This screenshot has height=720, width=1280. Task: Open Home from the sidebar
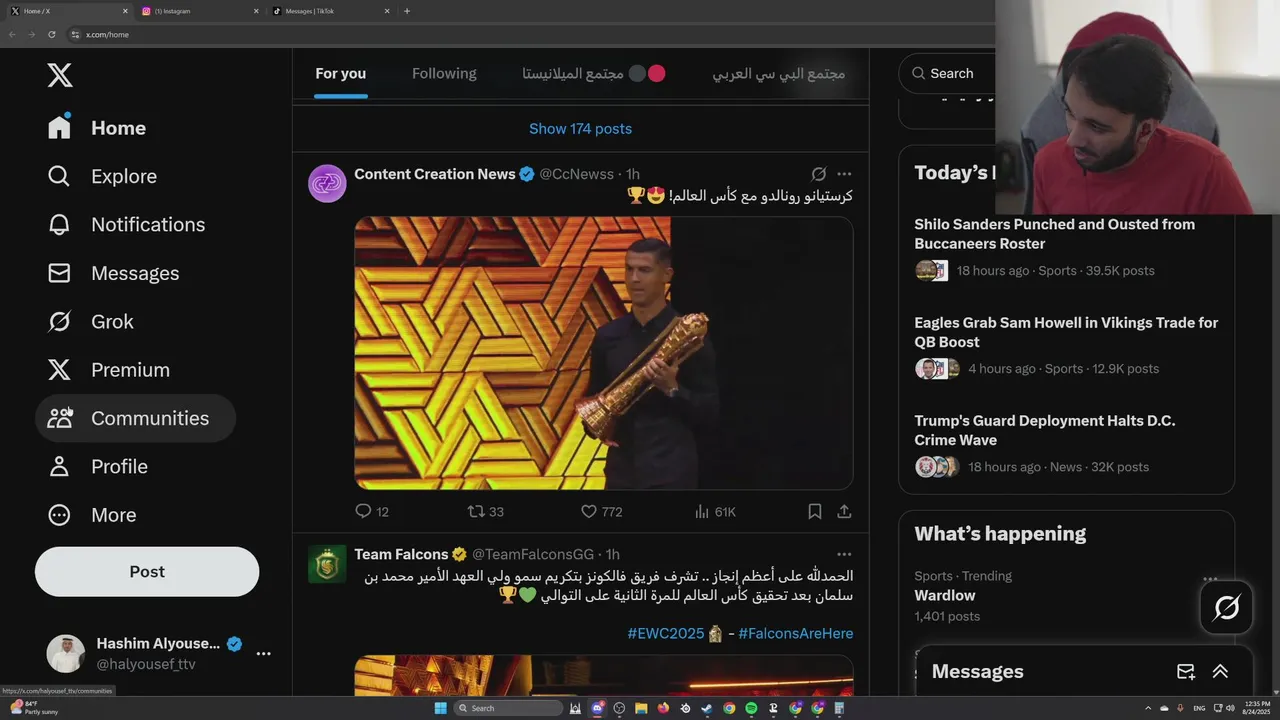(x=97, y=128)
